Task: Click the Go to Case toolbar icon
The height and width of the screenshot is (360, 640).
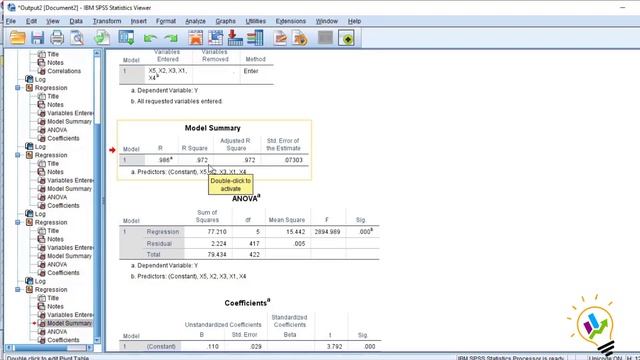Action: [216, 38]
